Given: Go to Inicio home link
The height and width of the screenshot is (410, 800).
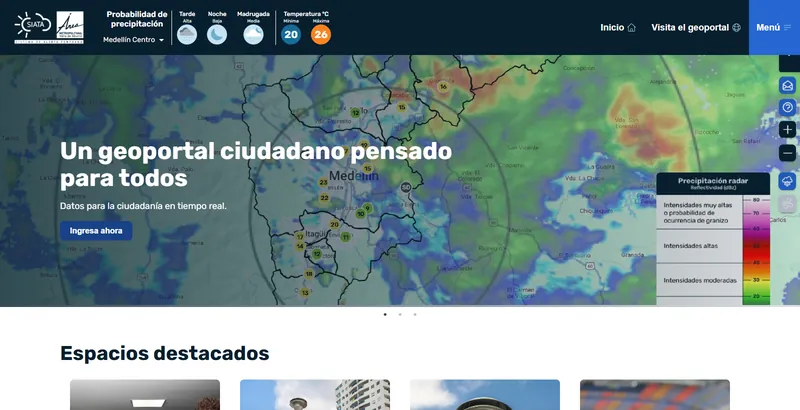Looking at the screenshot, I should [618, 28].
